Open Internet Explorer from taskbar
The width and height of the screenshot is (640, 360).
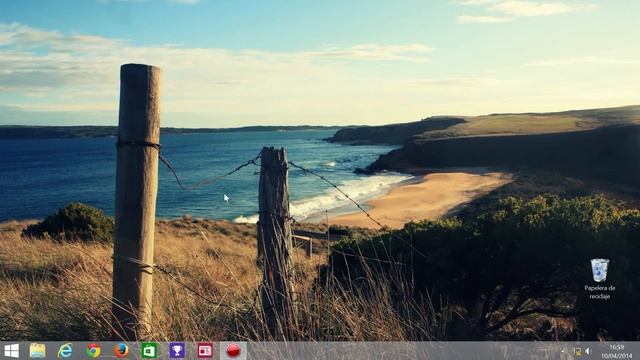[65, 351]
